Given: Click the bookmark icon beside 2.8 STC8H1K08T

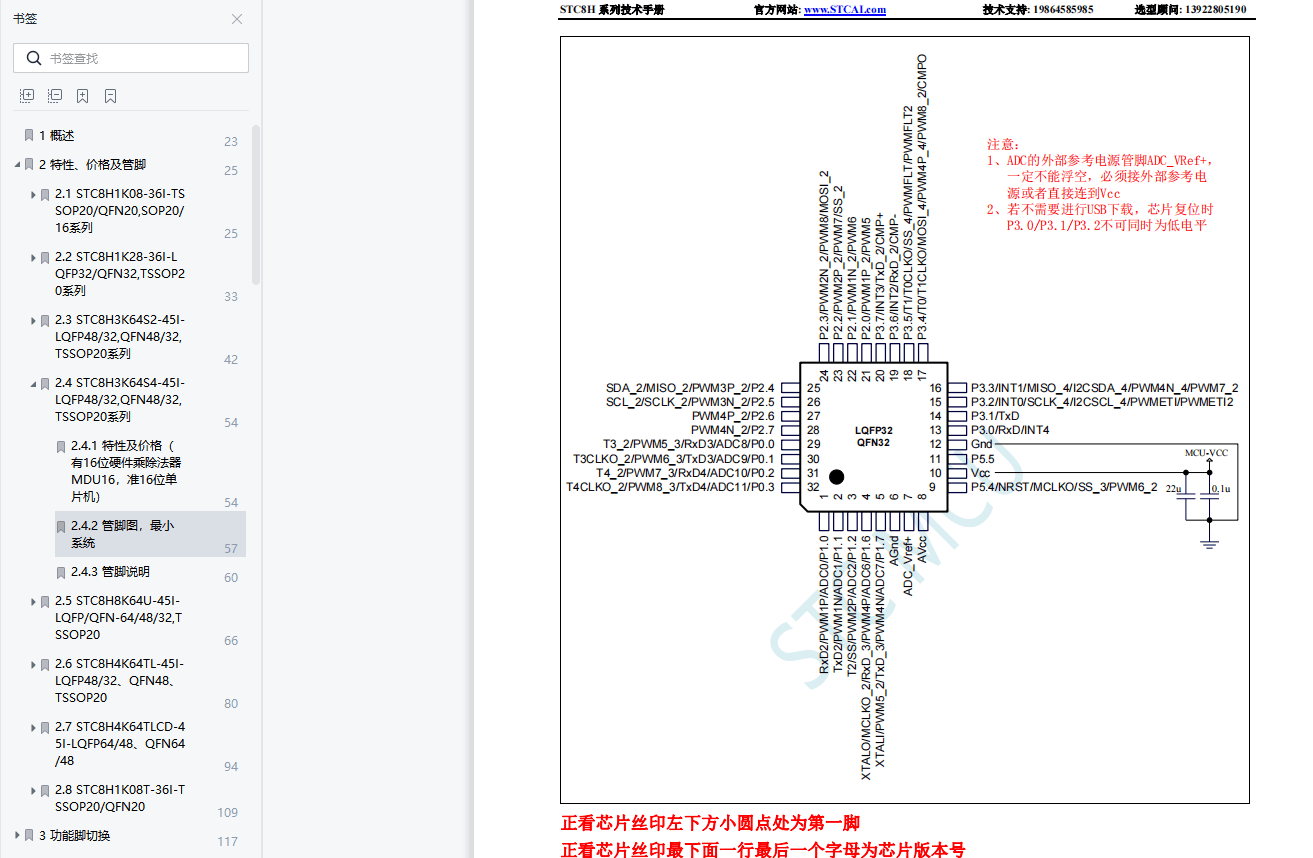Looking at the screenshot, I should 45,791.
